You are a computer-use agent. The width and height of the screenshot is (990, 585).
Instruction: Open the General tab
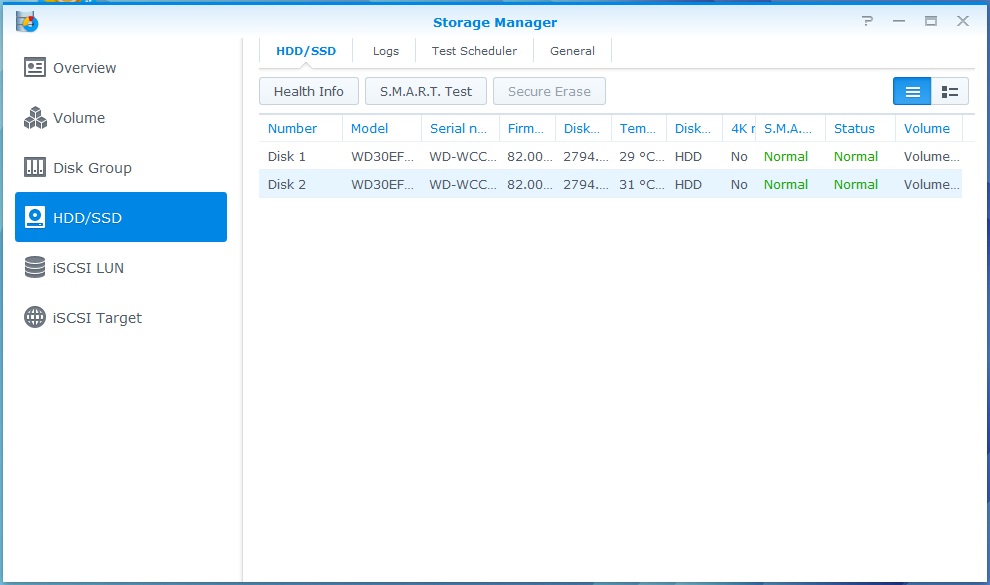572,51
